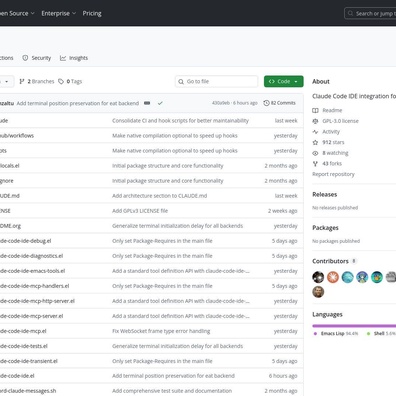The height and width of the screenshot is (396, 396).
Task: Open the 43 forks link
Action: click(x=332, y=163)
